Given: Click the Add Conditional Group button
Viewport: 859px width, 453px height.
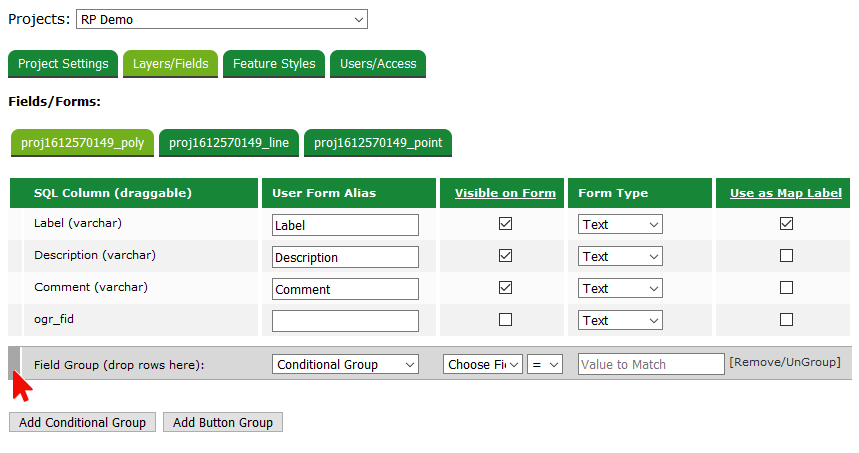Looking at the screenshot, I should click(82, 423).
